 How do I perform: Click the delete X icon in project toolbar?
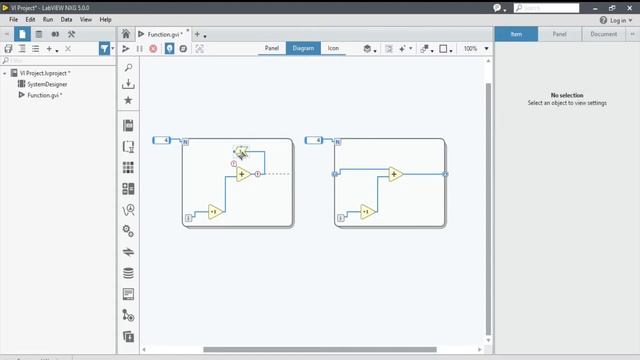tap(68, 49)
